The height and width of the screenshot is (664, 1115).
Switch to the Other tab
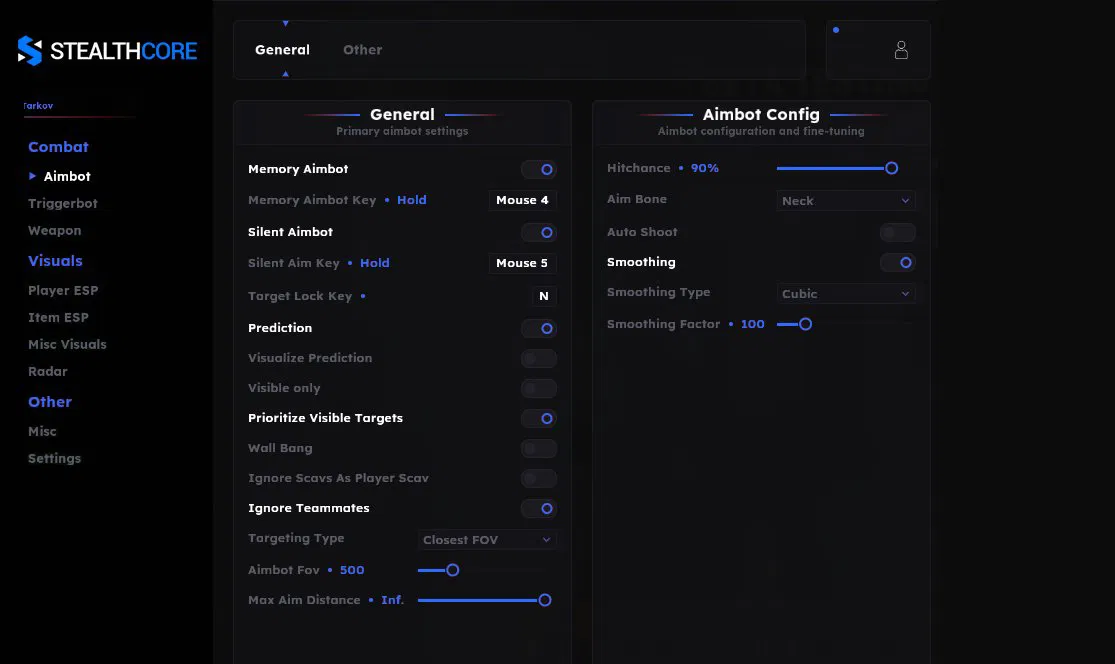tap(362, 50)
